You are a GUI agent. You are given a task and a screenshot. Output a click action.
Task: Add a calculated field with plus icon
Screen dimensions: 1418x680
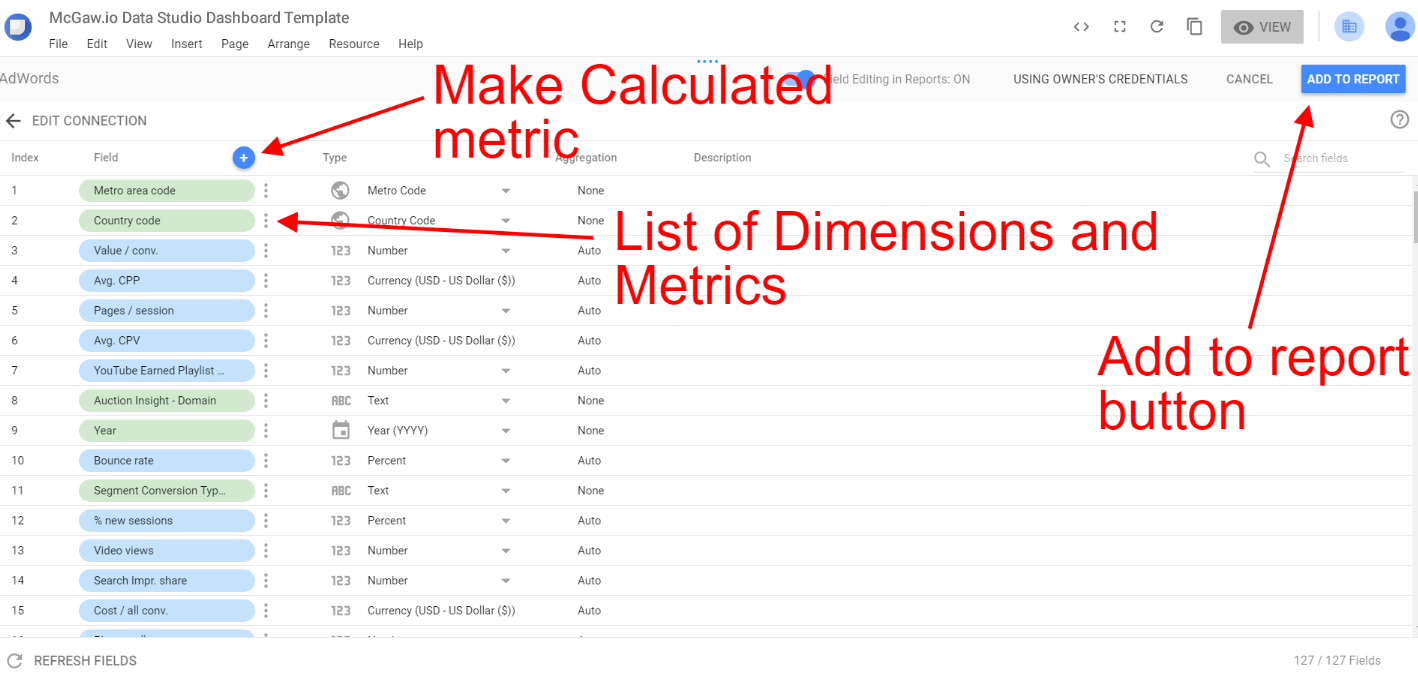click(243, 158)
